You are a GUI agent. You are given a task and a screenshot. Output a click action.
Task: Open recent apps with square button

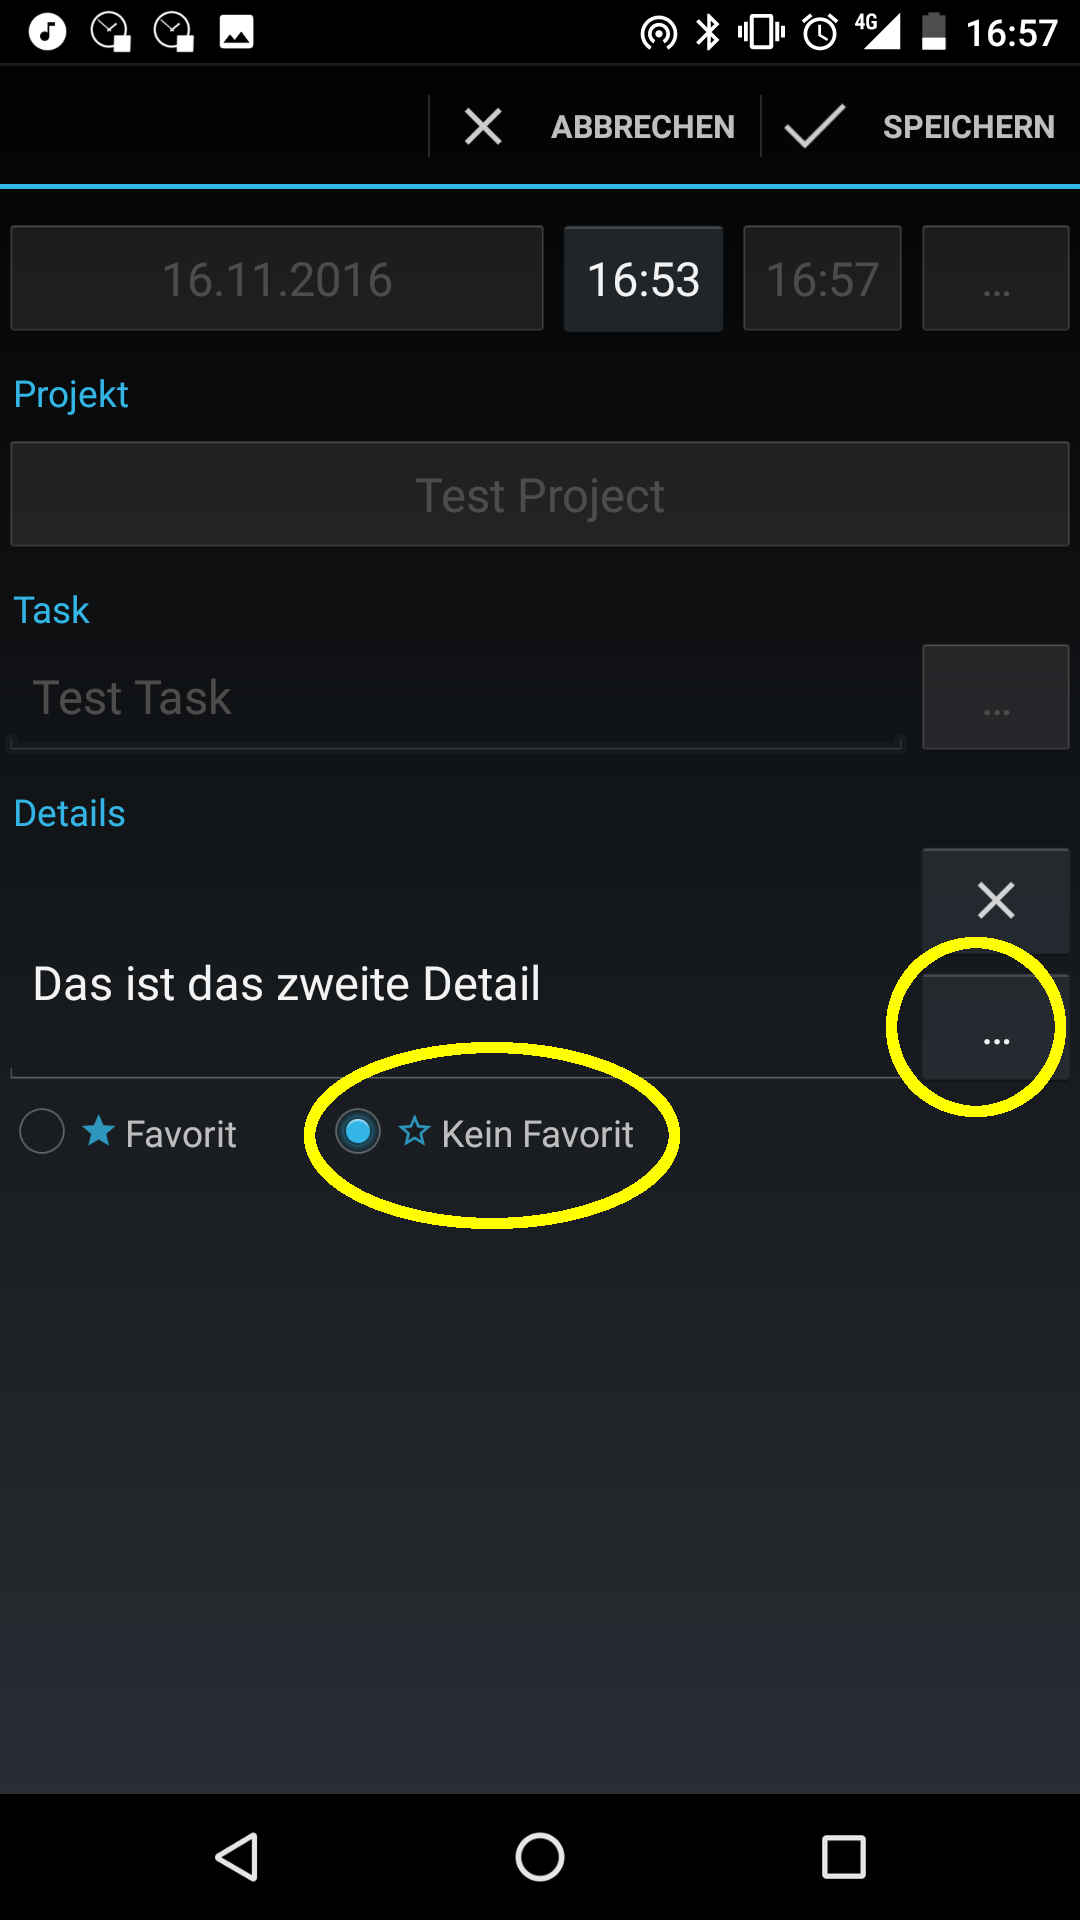click(x=843, y=1857)
